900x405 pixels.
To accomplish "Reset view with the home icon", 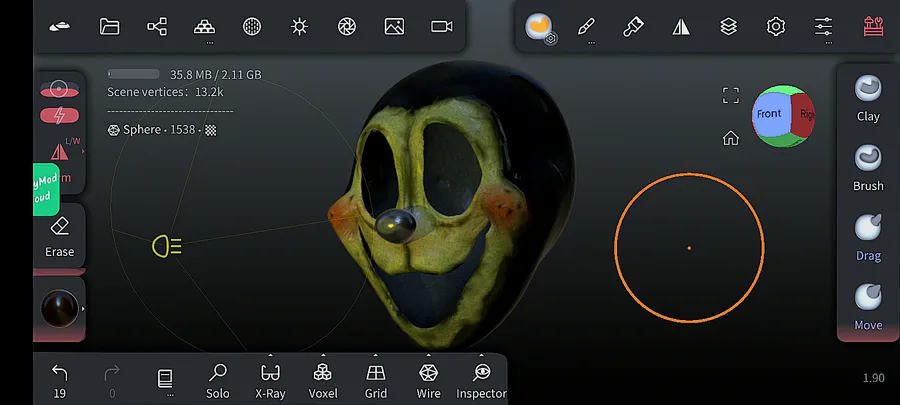I will (x=731, y=138).
